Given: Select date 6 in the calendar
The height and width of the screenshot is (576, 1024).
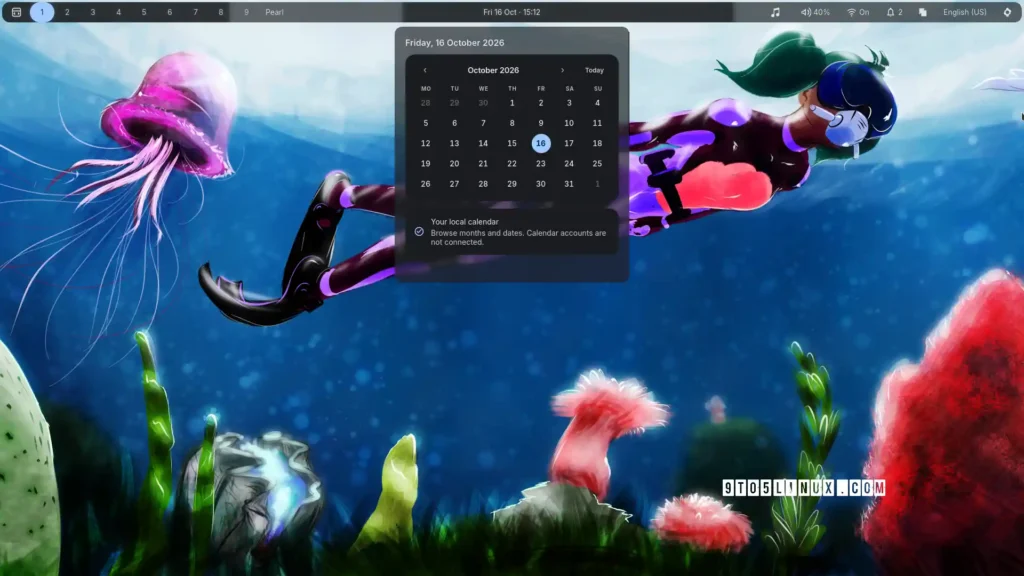Looking at the screenshot, I should 455,123.
